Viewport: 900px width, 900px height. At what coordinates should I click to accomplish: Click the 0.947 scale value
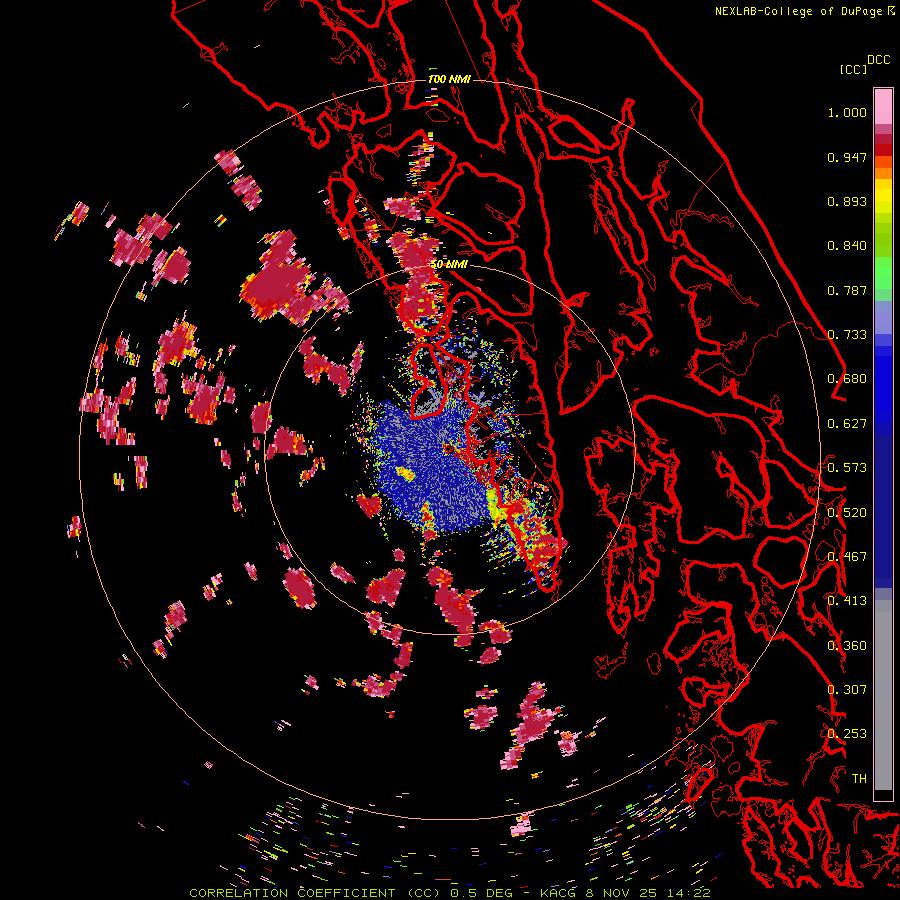[x=847, y=157]
